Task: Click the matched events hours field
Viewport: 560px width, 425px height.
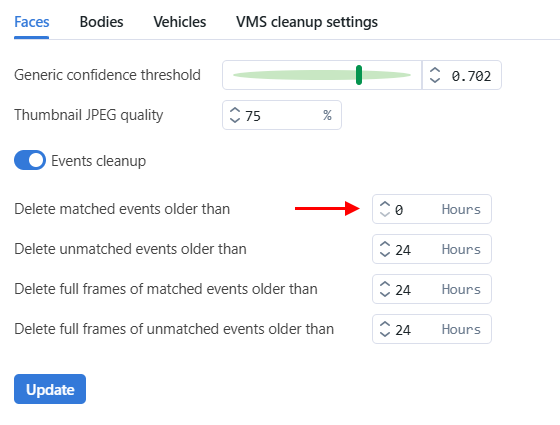Action: tap(432, 209)
